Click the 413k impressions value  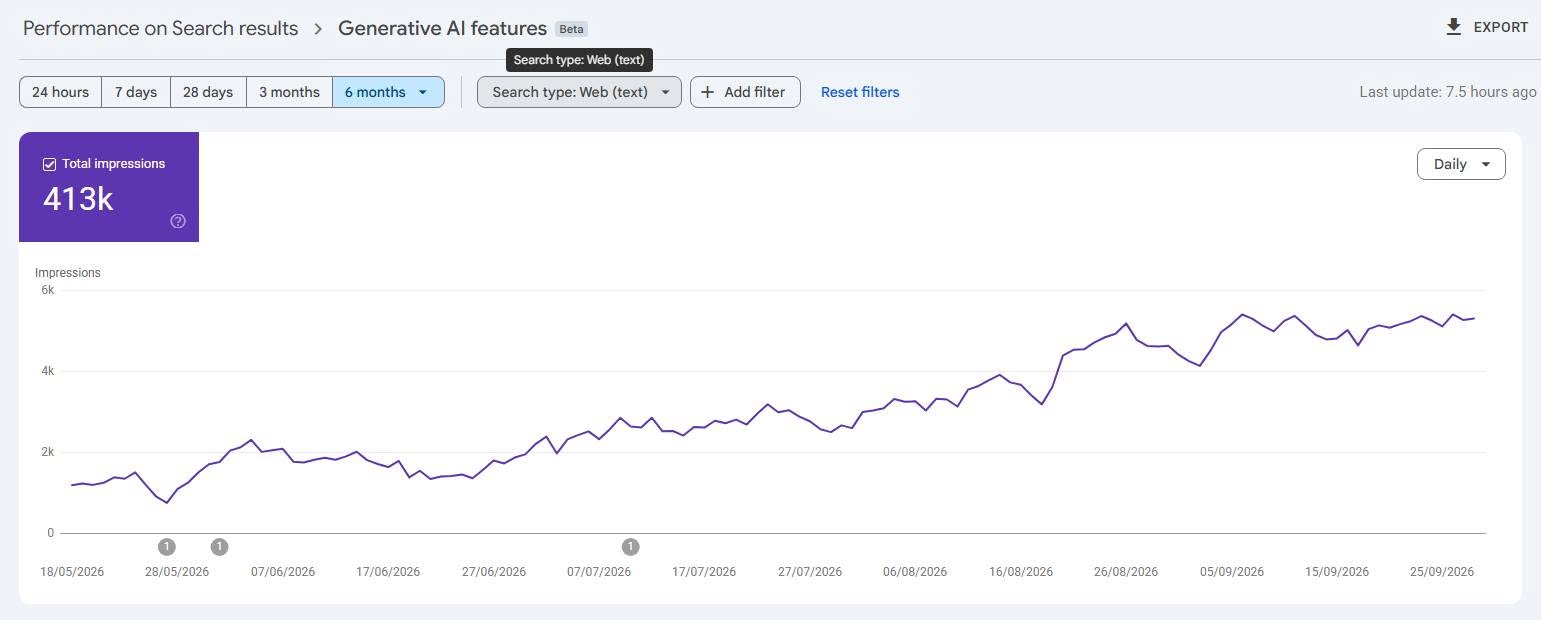point(78,199)
